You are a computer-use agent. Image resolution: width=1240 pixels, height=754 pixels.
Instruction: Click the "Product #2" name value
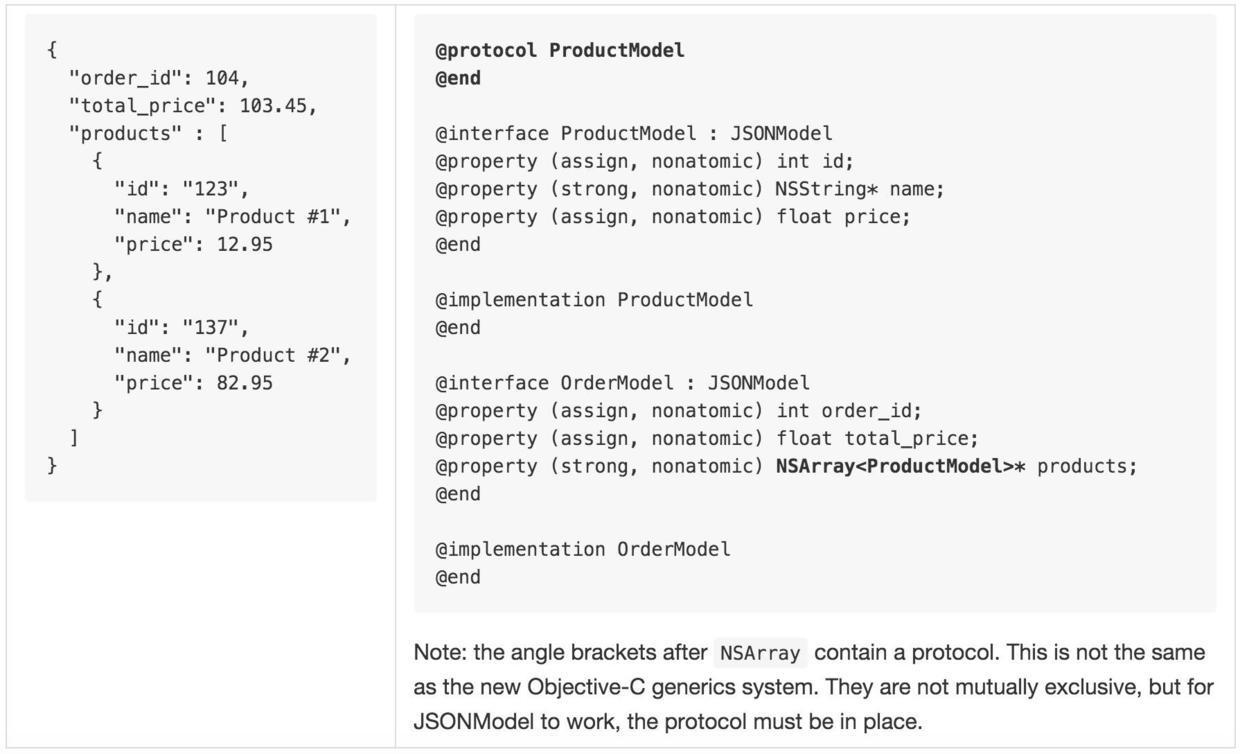point(277,355)
